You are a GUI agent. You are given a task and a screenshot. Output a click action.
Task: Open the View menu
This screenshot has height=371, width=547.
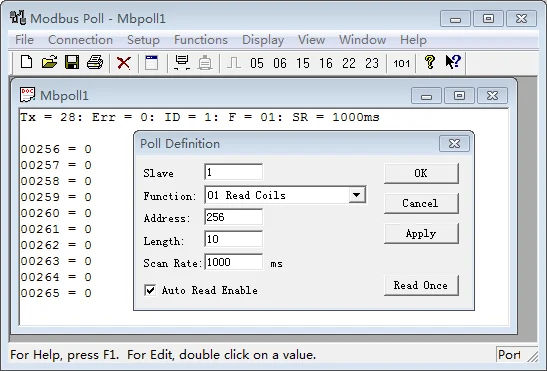(311, 40)
